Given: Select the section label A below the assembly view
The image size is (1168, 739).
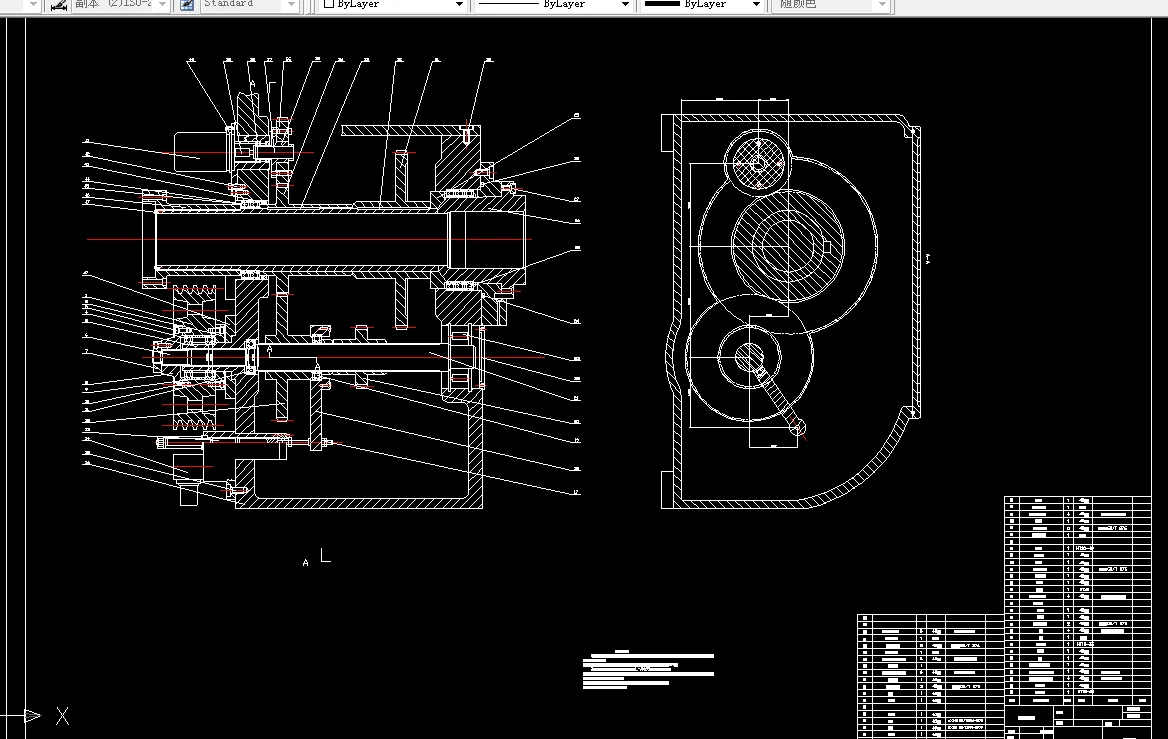Looking at the screenshot, I should (305, 562).
